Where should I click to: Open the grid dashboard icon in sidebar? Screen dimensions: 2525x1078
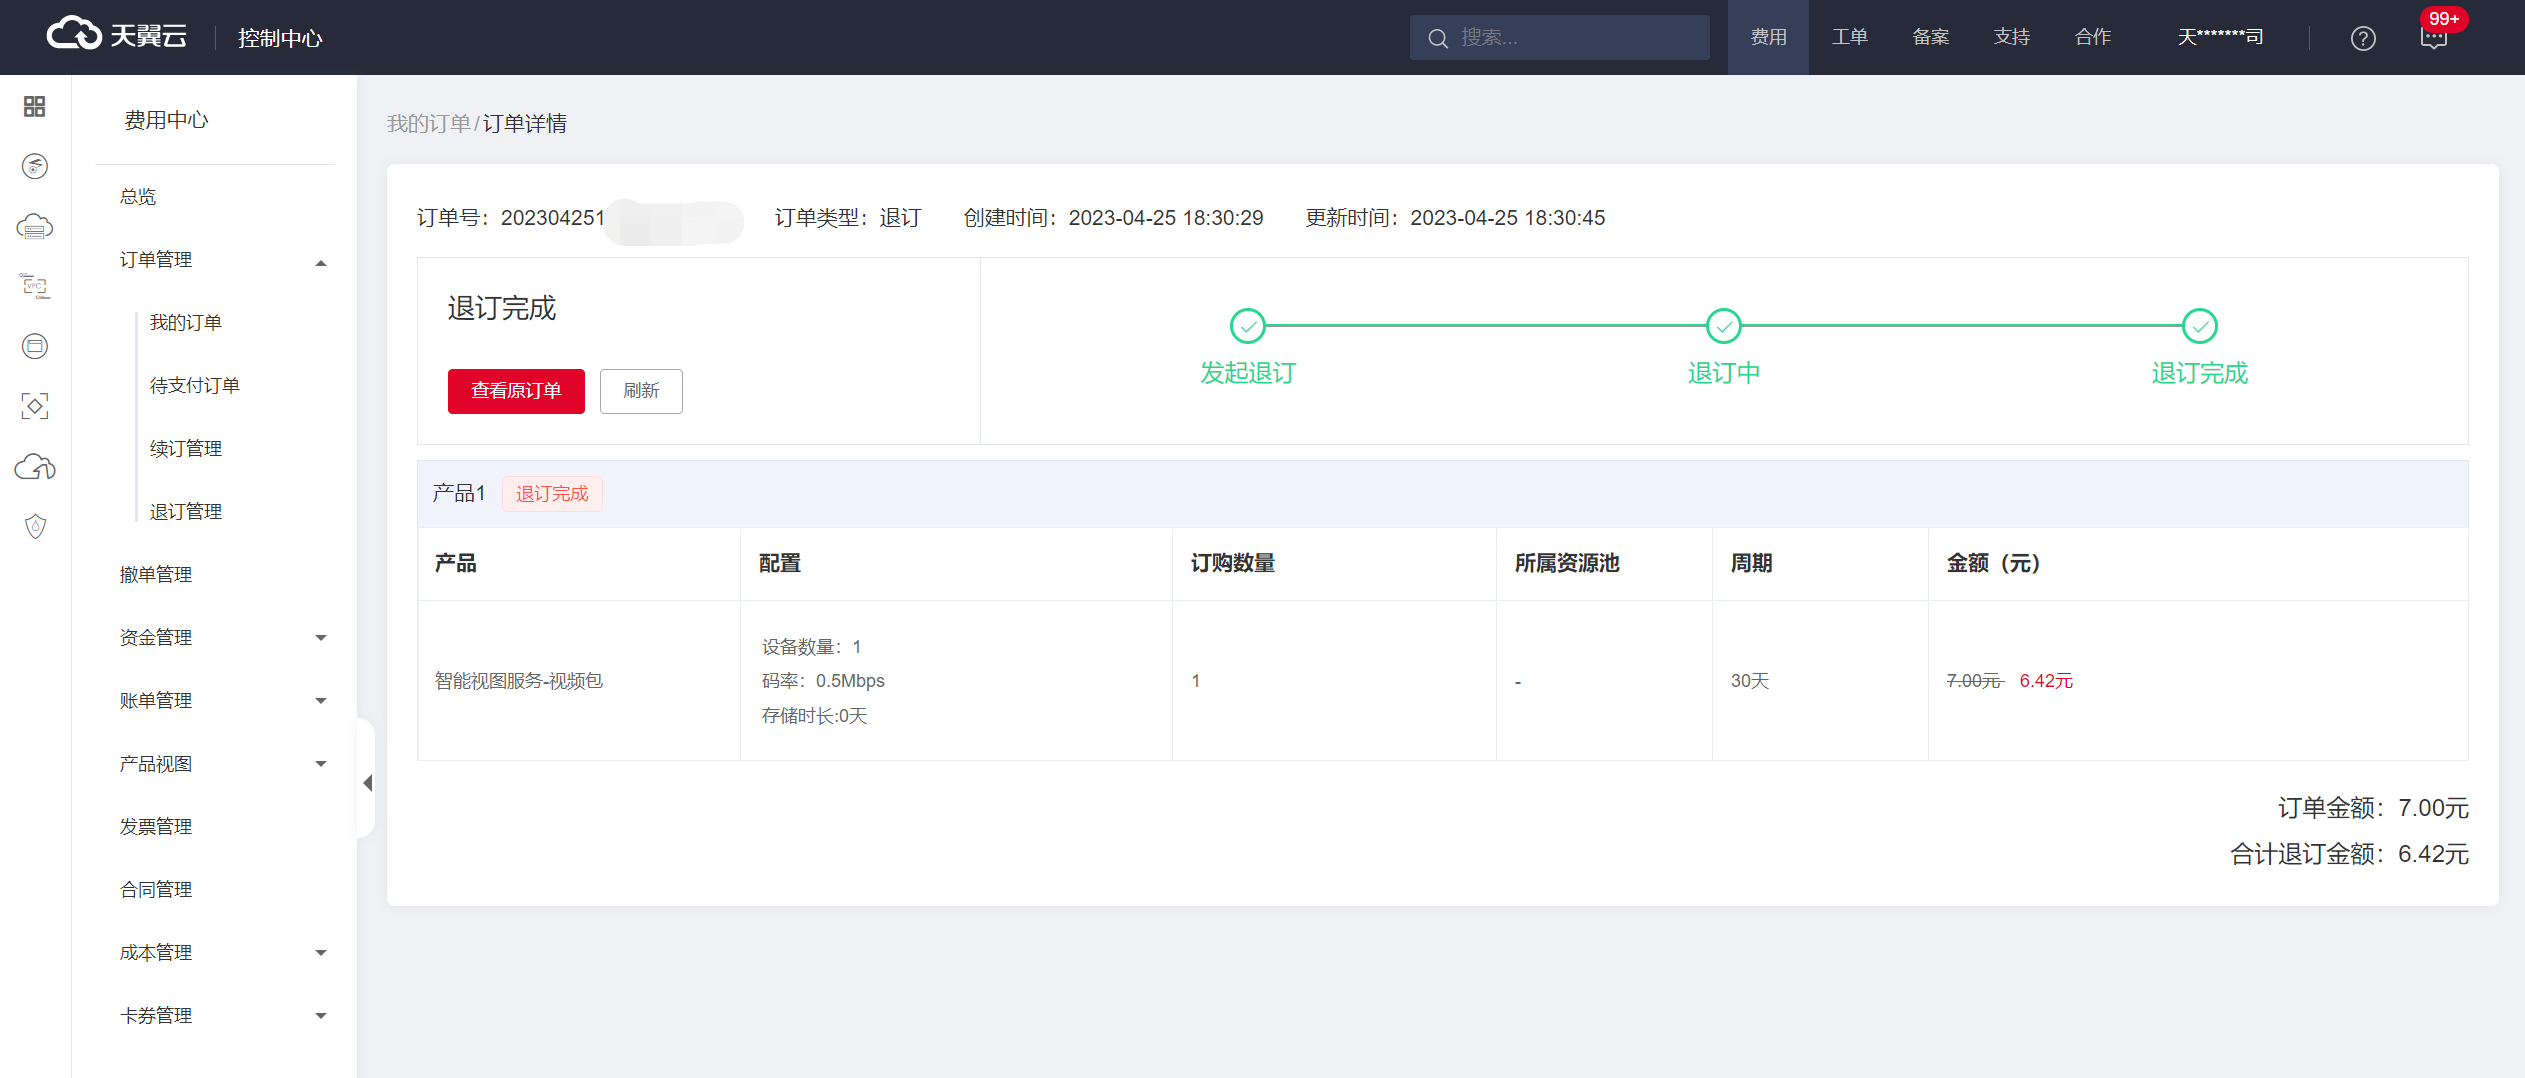click(x=35, y=106)
